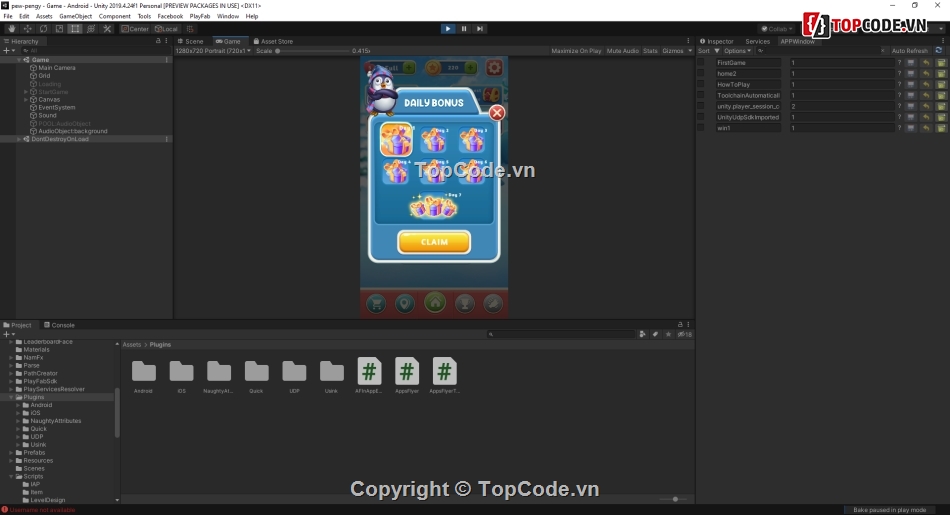The height and width of the screenshot is (515, 950).
Task: Click the Daily Bonus red close button
Action: [497, 113]
